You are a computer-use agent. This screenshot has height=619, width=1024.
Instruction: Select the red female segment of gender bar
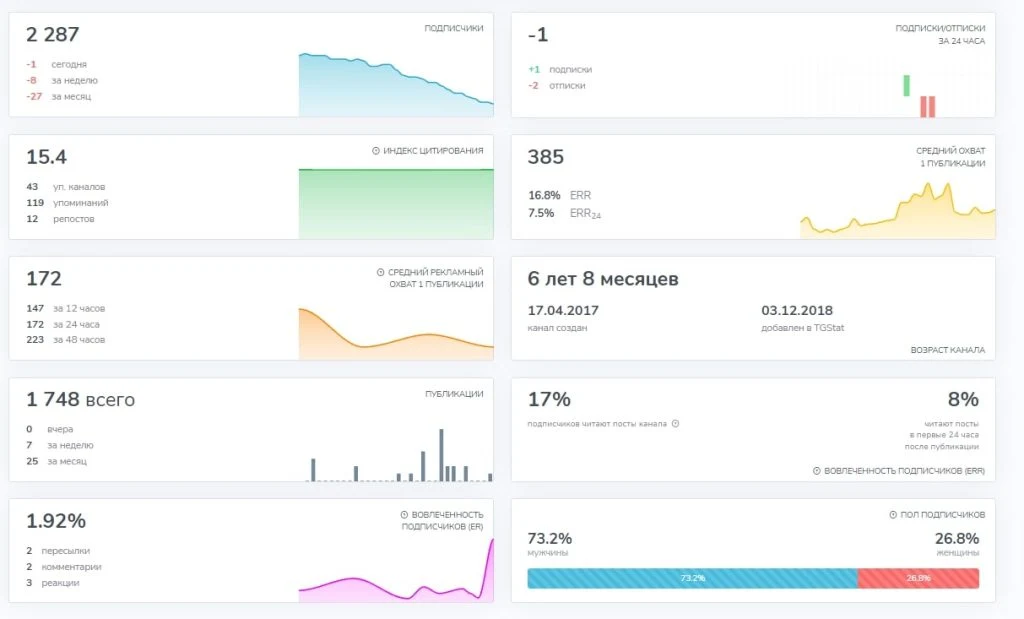tap(918, 578)
